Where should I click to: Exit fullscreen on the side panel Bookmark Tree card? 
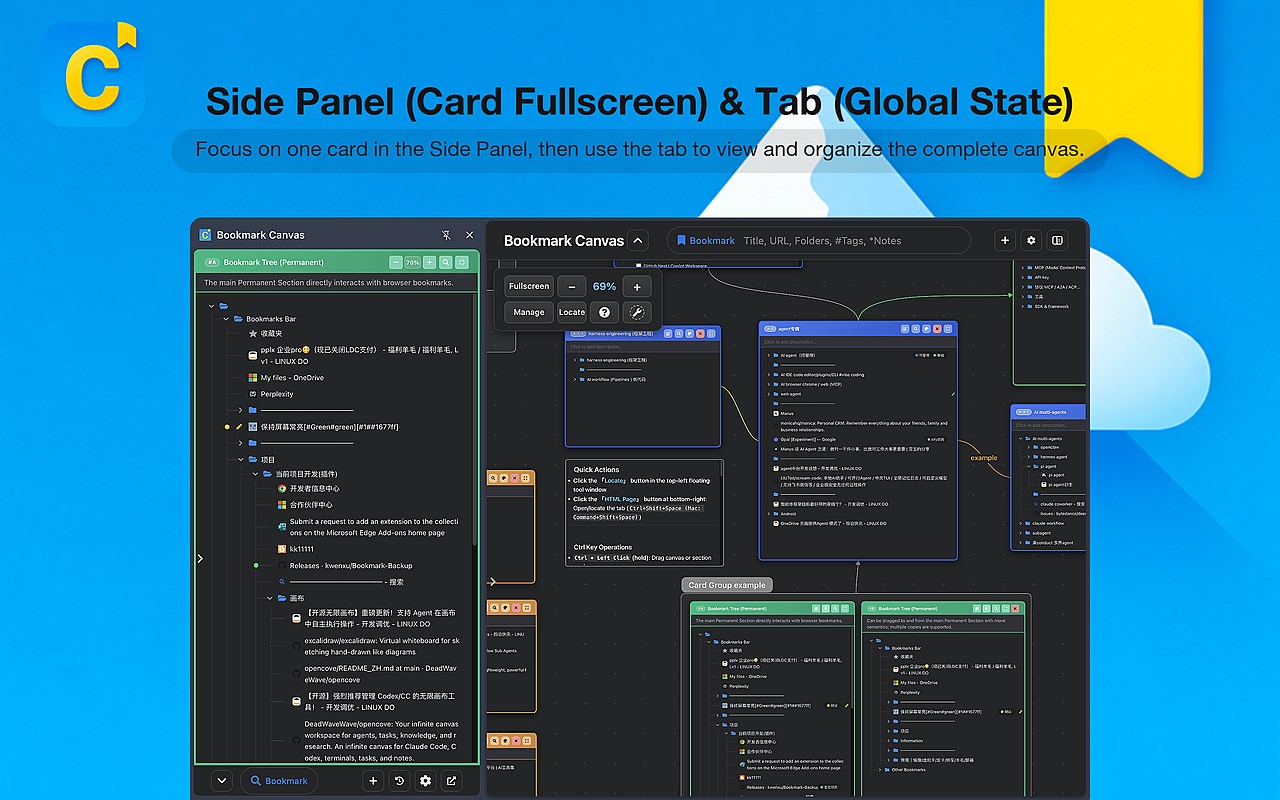tap(462, 262)
